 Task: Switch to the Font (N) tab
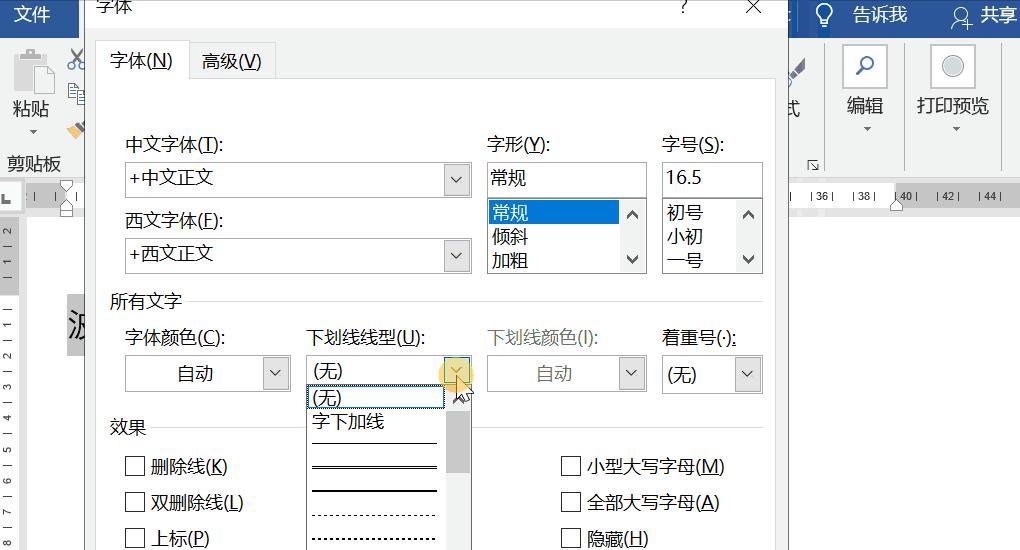[x=142, y=60]
